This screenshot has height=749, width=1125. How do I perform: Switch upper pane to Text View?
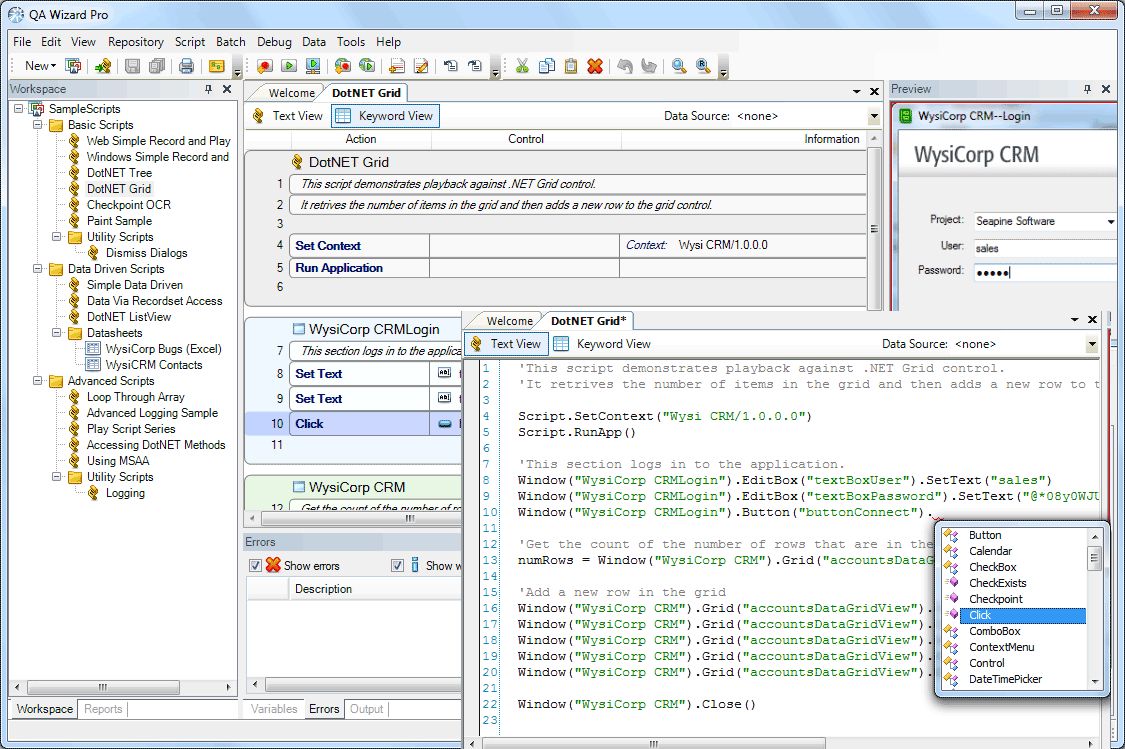click(x=287, y=116)
